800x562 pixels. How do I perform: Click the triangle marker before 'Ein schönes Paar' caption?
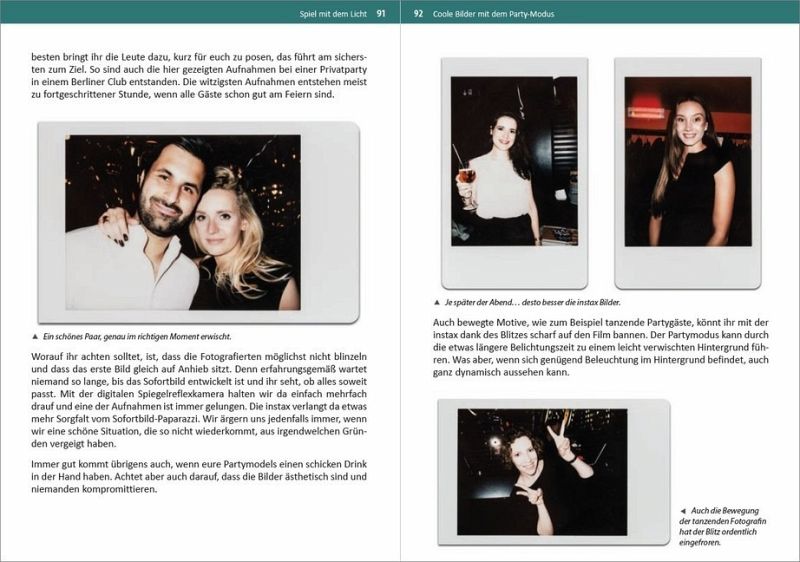[35, 337]
